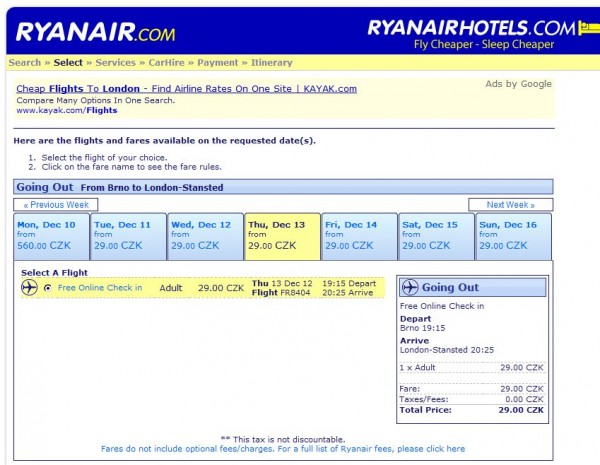Viewport: 600px width, 465px height.
Task: Click the airplane icon in the flight row
Action: (x=29, y=287)
